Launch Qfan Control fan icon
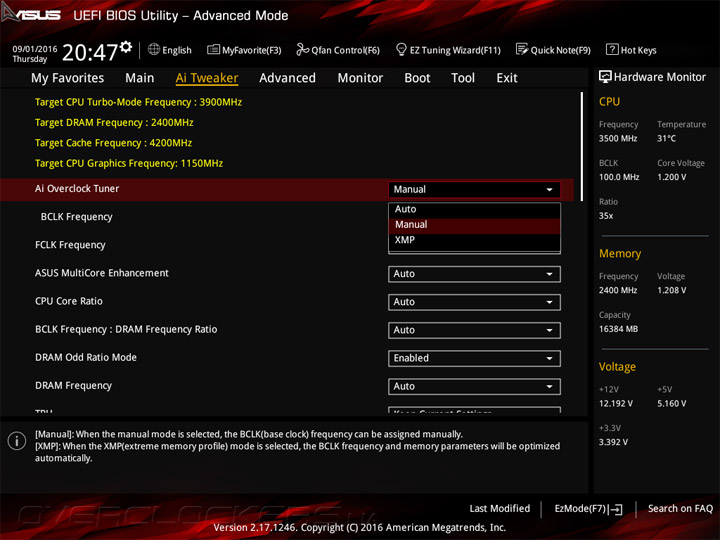 pos(302,49)
